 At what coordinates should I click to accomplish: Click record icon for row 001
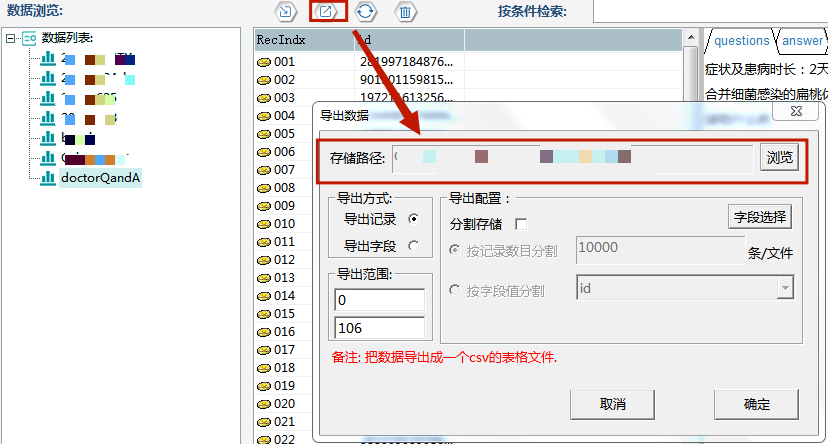pos(264,62)
